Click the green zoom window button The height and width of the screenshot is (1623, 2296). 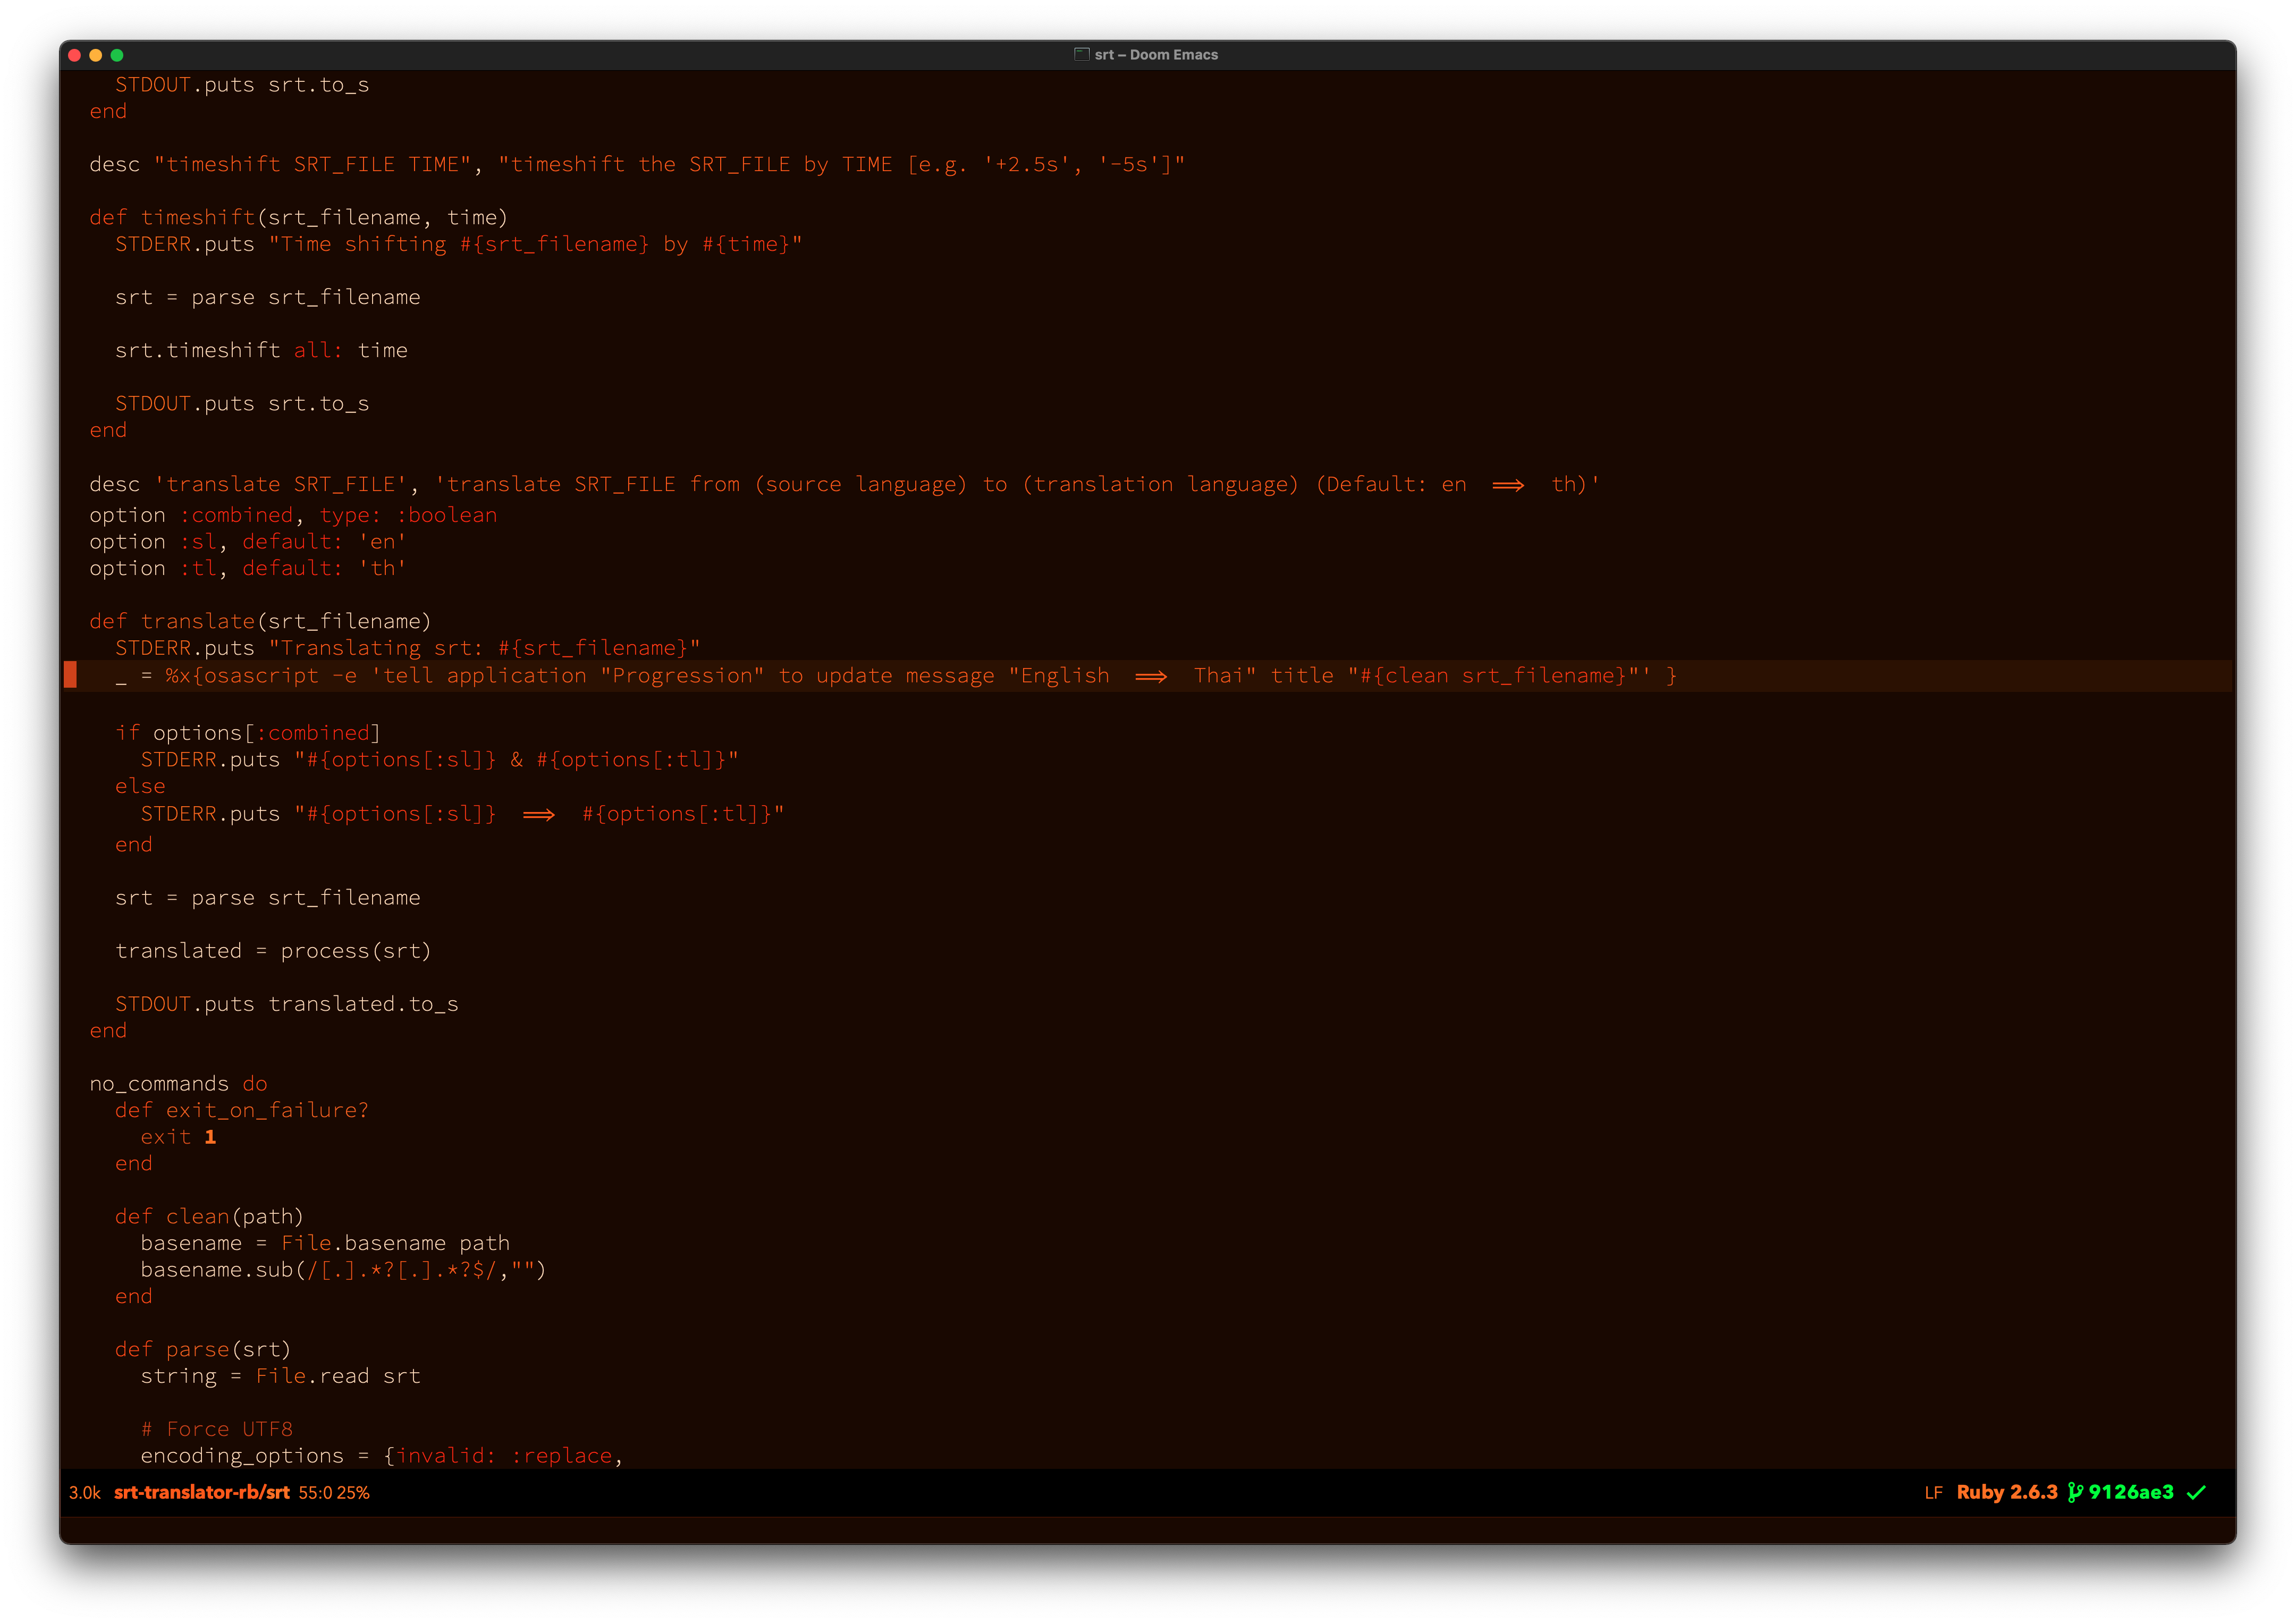click(x=117, y=55)
